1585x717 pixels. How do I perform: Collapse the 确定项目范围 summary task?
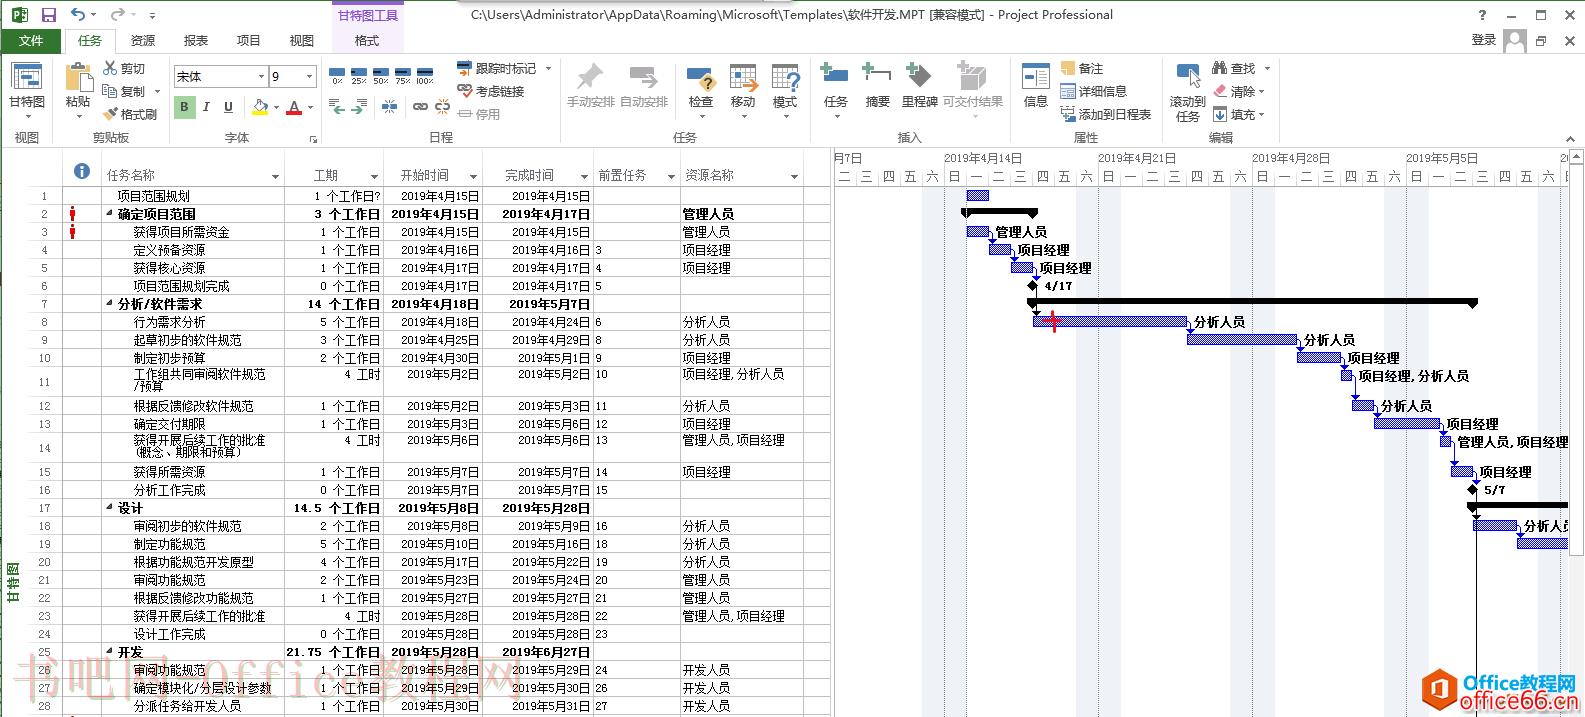110,214
